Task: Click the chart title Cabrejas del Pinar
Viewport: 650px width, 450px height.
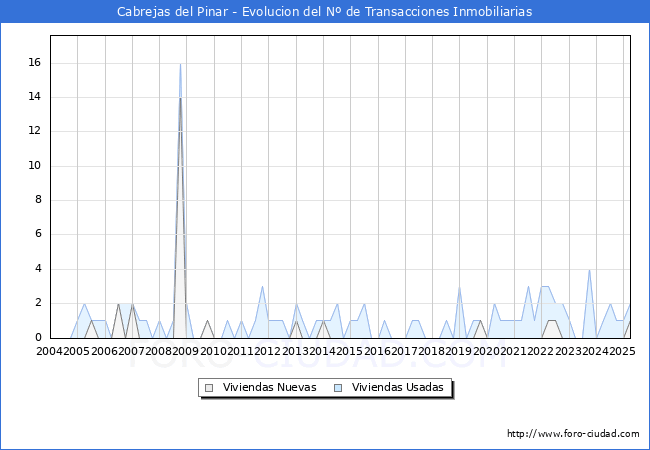Action: [325, 12]
